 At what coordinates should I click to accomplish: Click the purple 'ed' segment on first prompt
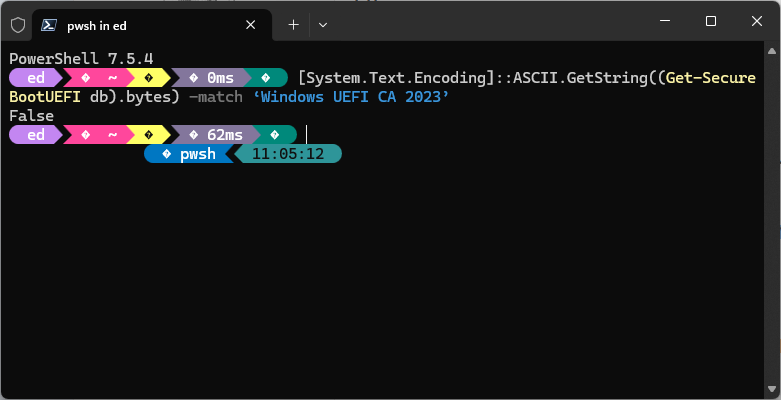point(36,77)
